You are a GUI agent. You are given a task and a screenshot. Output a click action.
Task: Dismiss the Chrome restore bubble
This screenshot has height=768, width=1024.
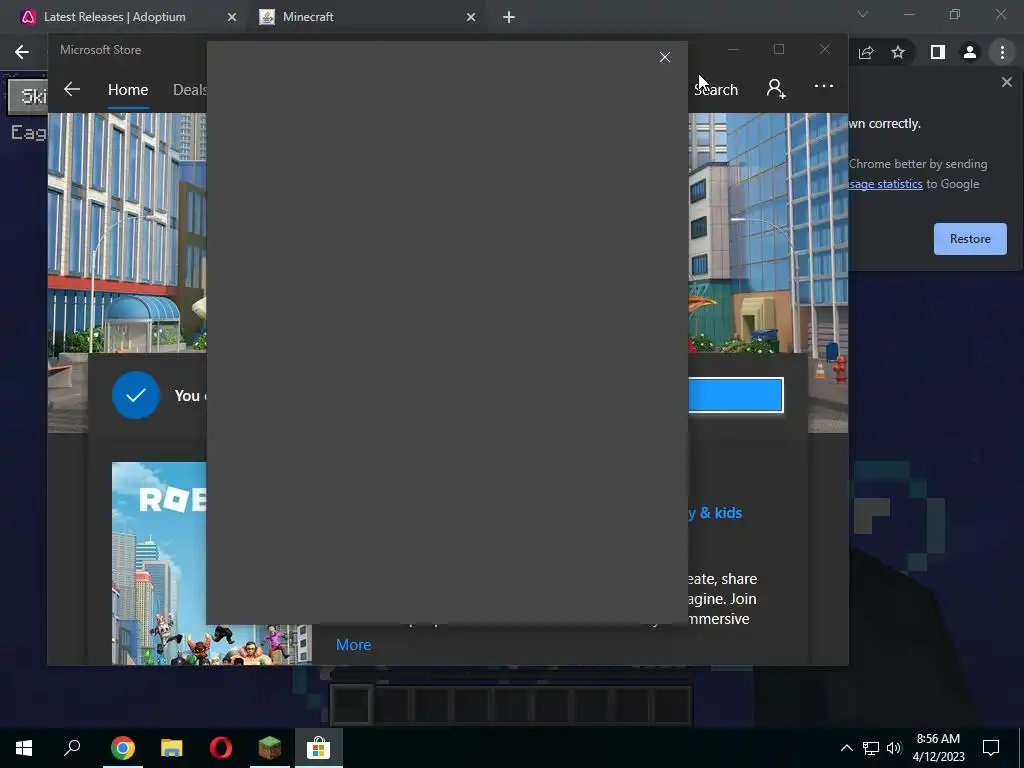[x=1006, y=82]
